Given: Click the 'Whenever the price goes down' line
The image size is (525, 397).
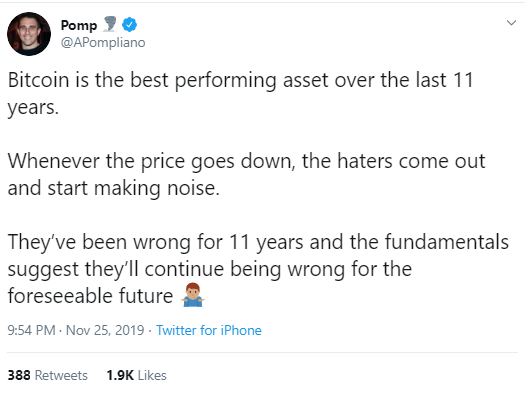Looking at the screenshot, I should tap(246, 161).
